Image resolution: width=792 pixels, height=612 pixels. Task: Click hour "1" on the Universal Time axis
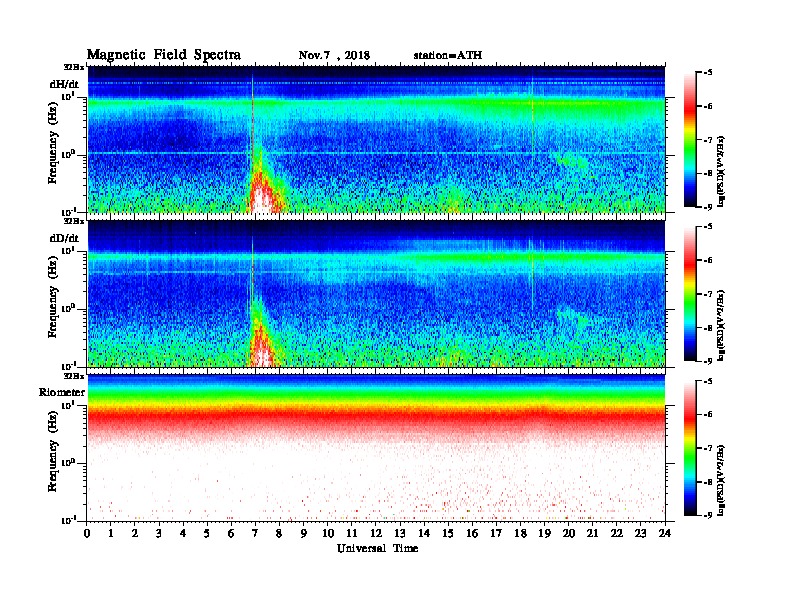(111, 534)
